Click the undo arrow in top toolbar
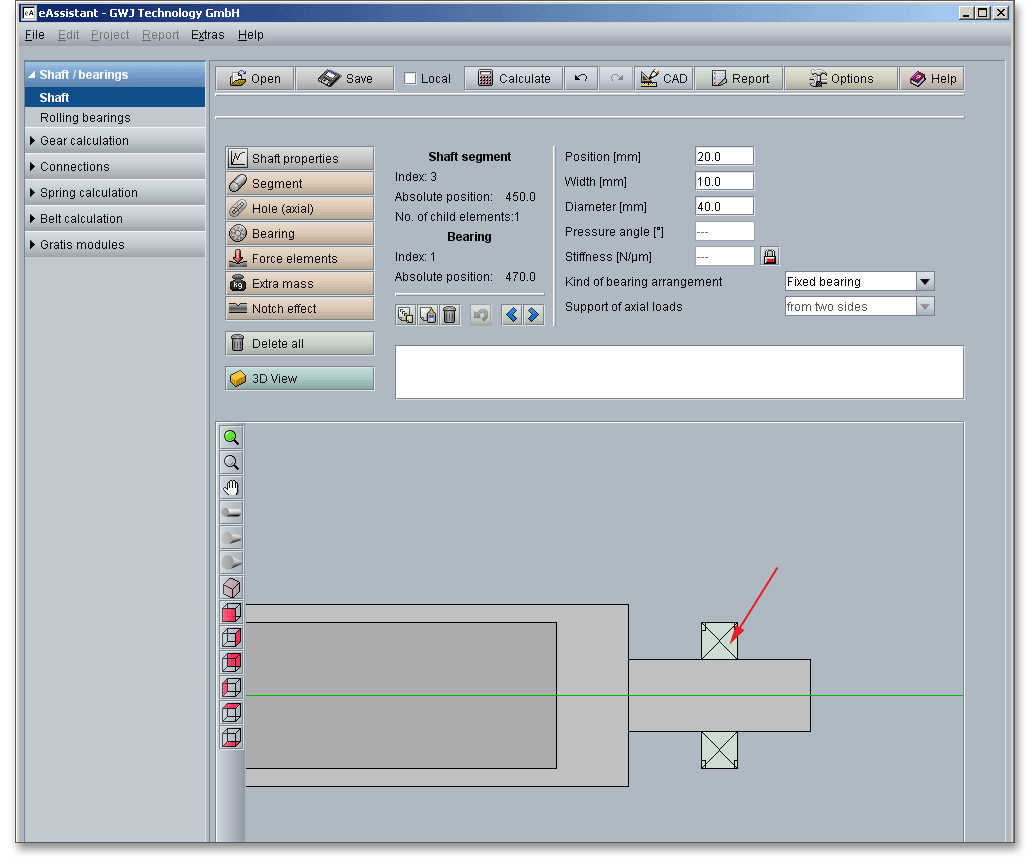 click(x=581, y=78)
